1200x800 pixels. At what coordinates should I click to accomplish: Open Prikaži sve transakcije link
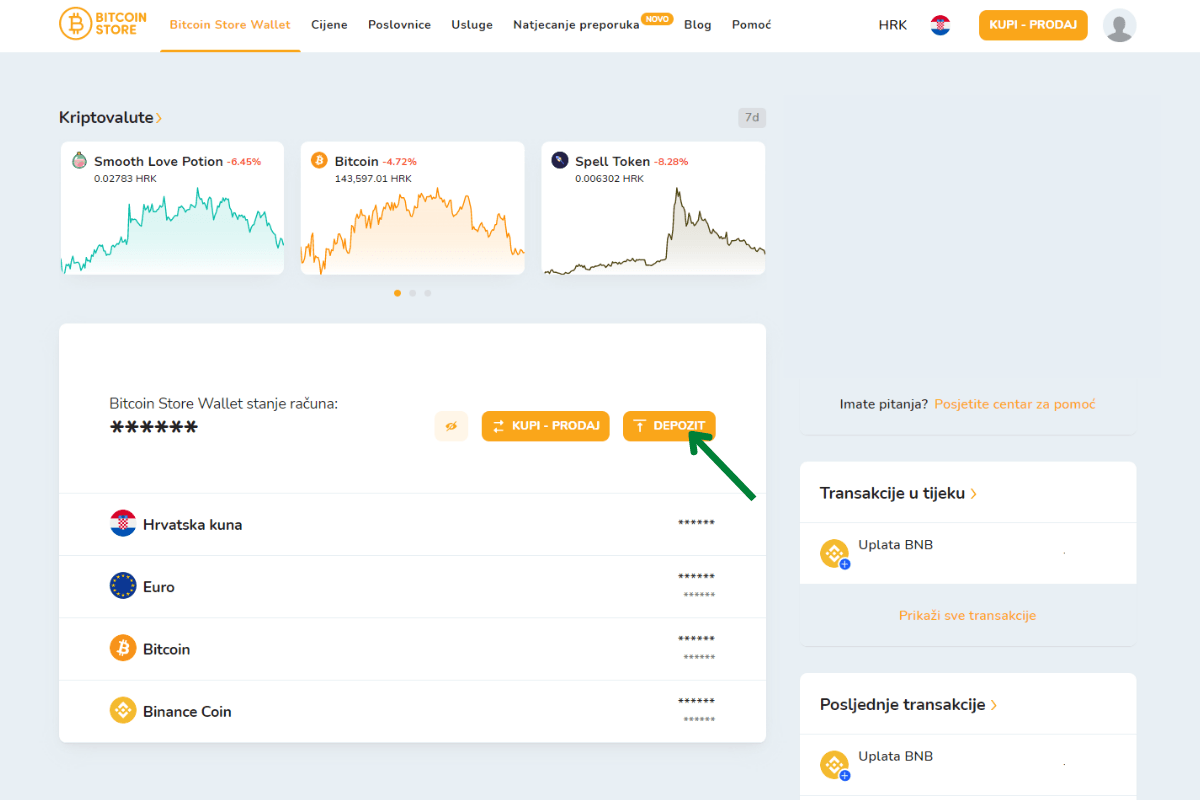click(x=967, y=615)
